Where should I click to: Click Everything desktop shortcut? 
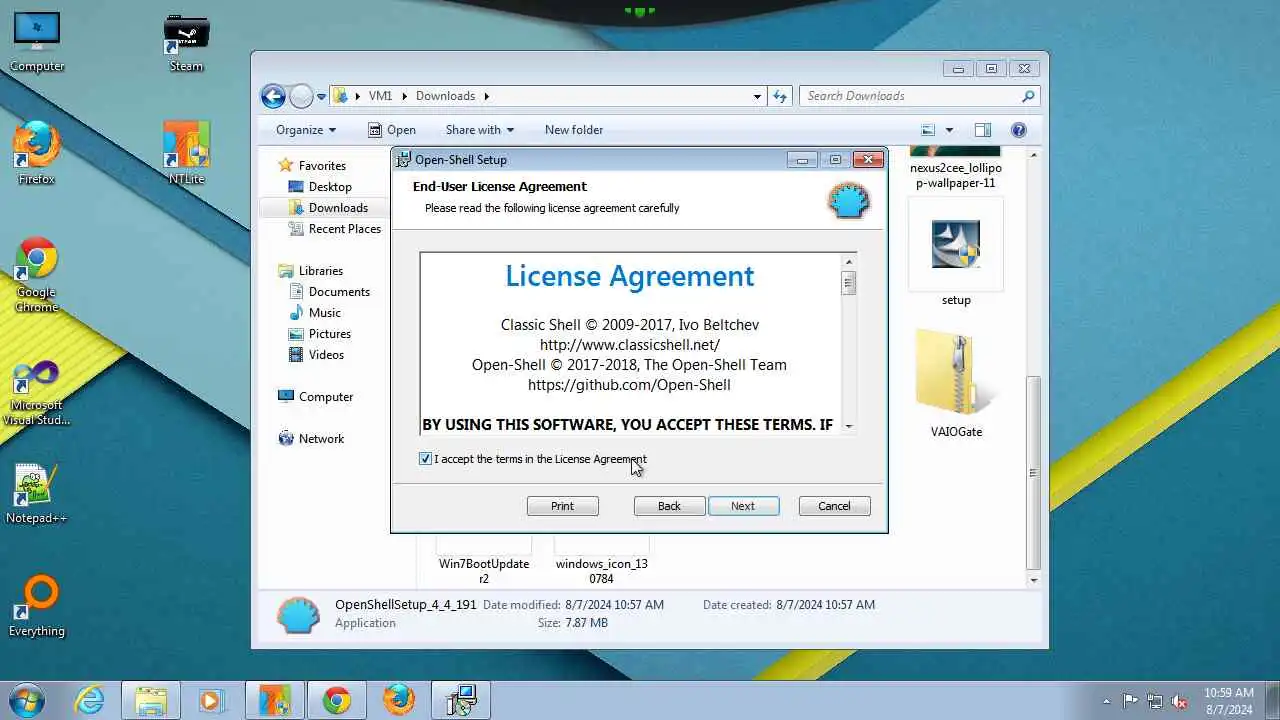(37, 606)
